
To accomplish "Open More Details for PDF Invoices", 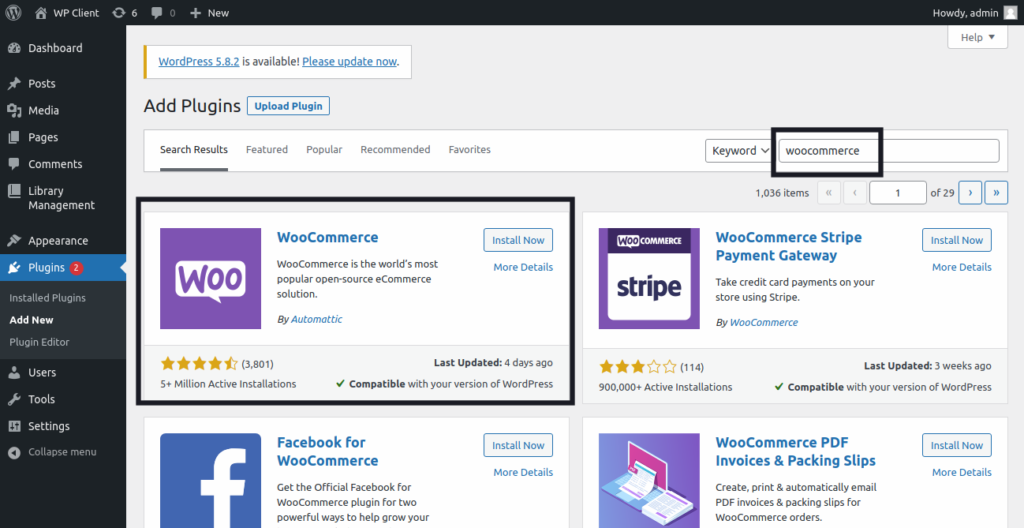I will pyautogui.click(x=961, y=472).
